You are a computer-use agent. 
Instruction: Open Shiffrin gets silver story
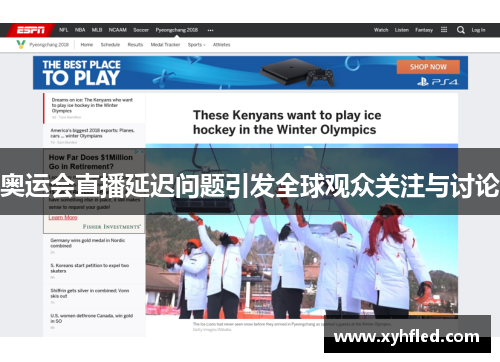(x=90, y=293)
